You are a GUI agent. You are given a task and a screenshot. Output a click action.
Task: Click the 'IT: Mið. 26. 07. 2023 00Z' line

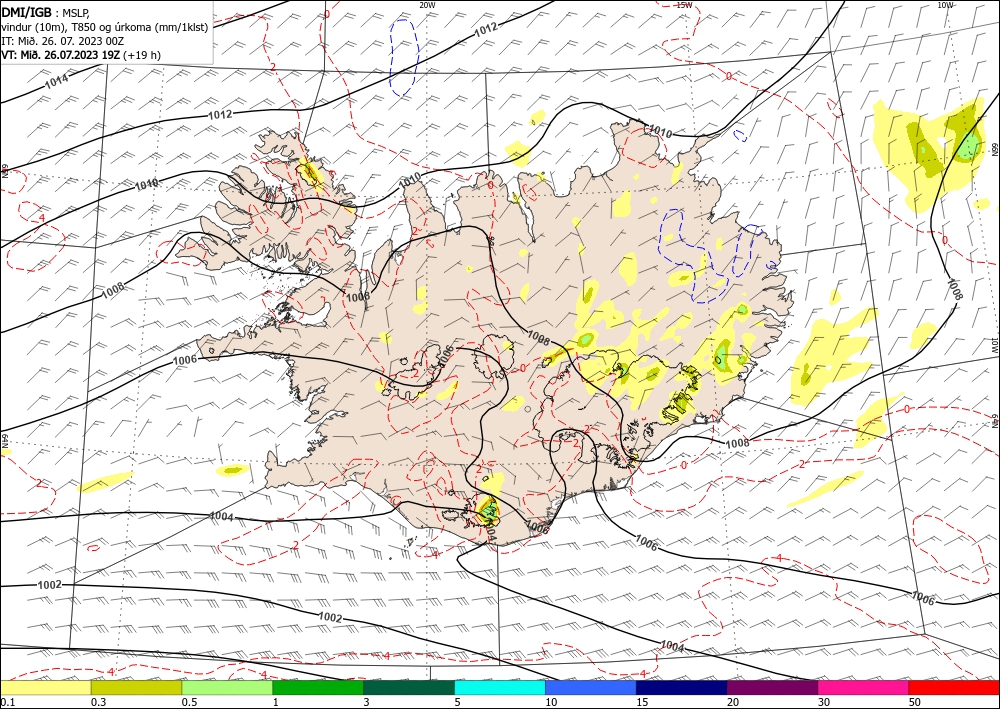(x=62, y=41)
